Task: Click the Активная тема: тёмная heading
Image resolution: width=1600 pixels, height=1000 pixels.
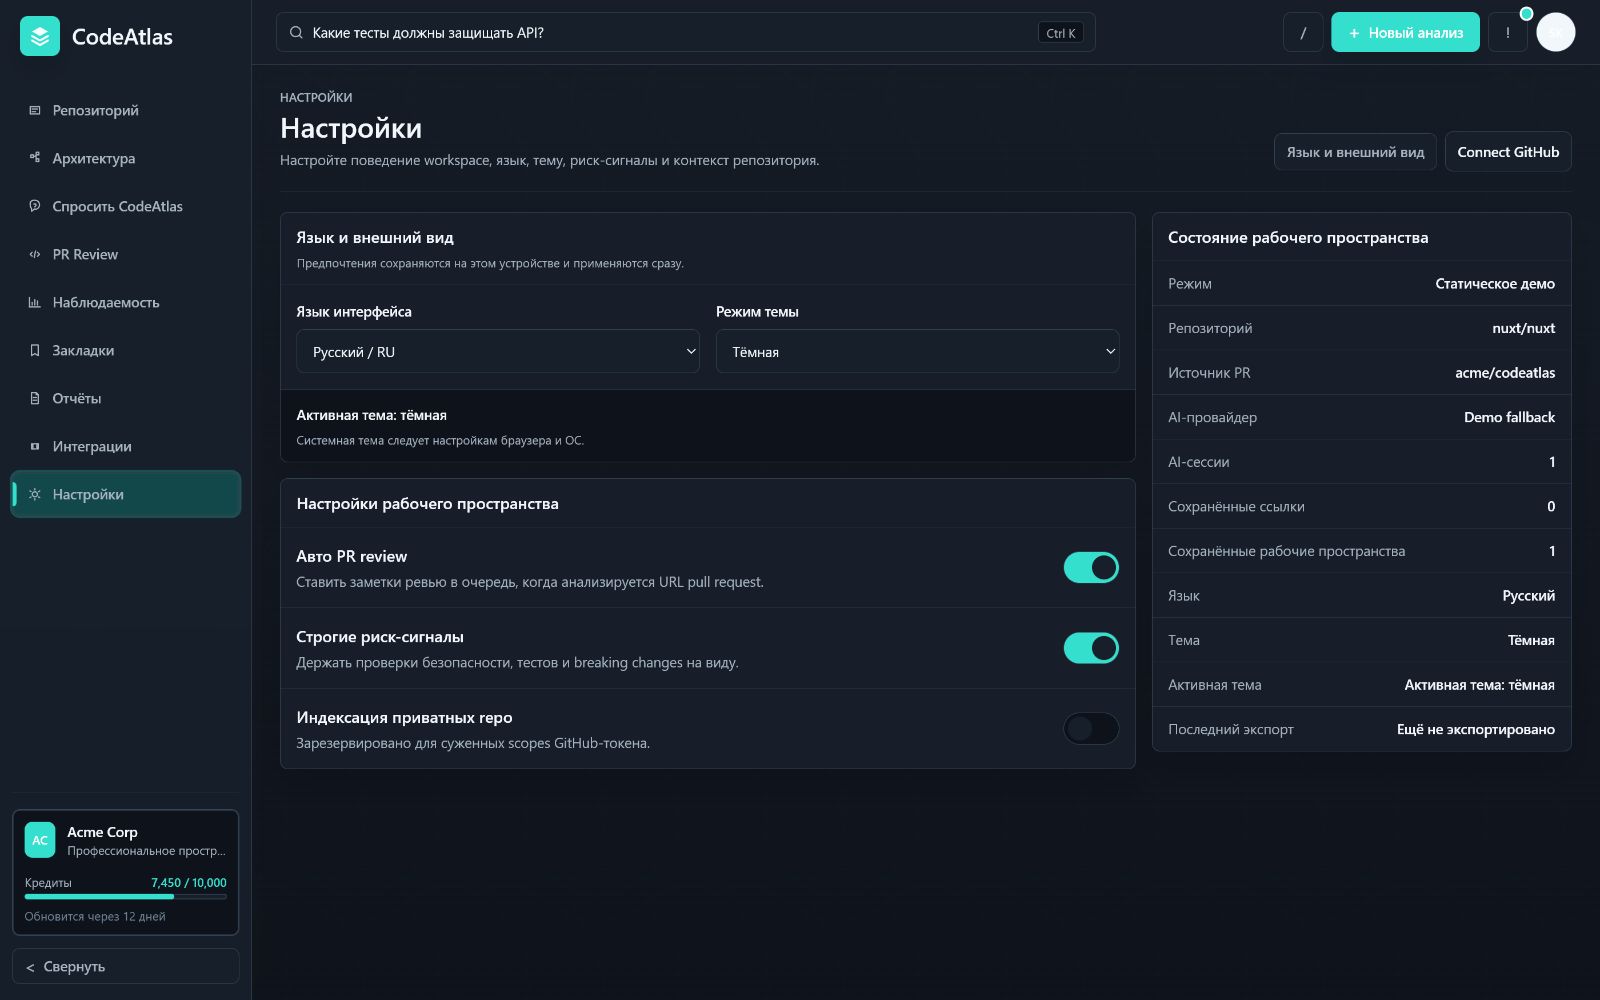Action: coord(371,415)
